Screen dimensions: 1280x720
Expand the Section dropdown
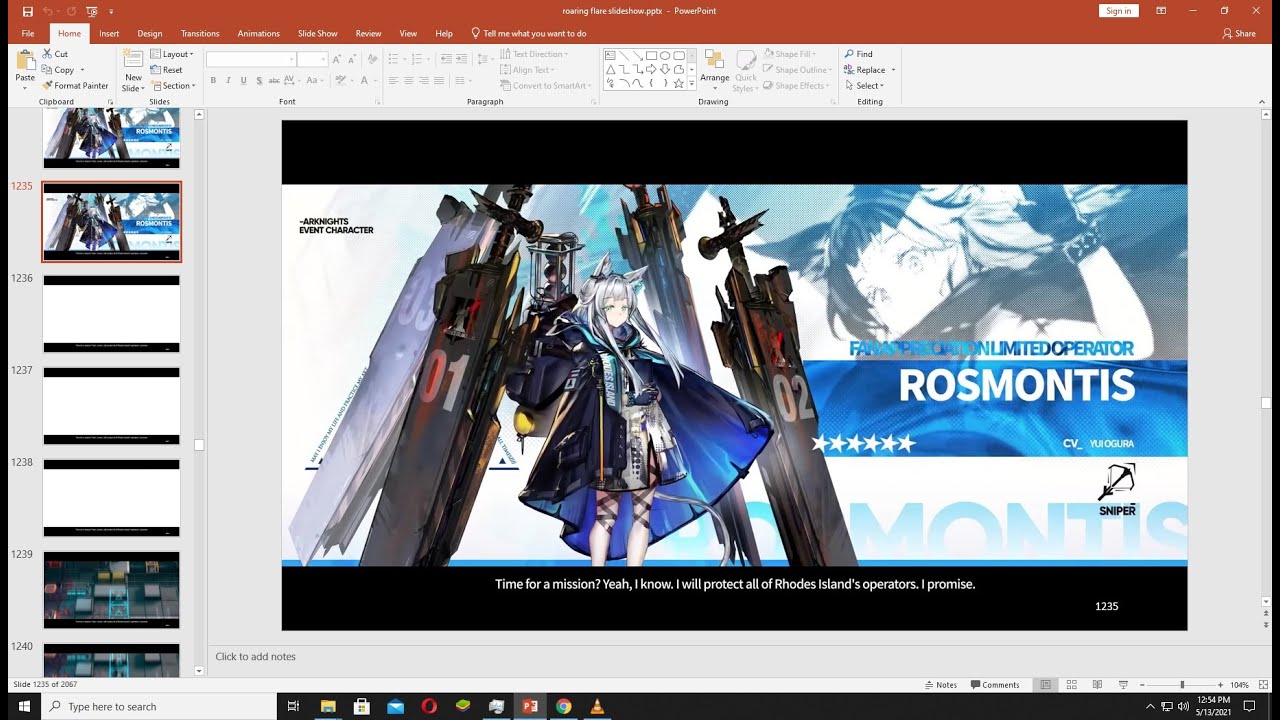click(x=173, y=86)
